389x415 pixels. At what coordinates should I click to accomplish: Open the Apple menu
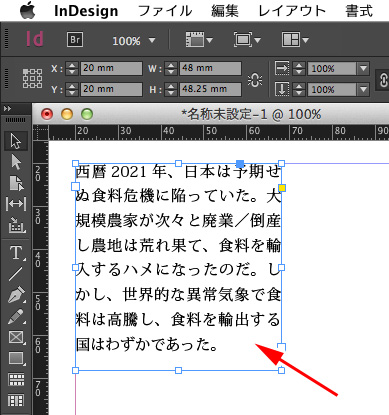(x=27, y=10)
